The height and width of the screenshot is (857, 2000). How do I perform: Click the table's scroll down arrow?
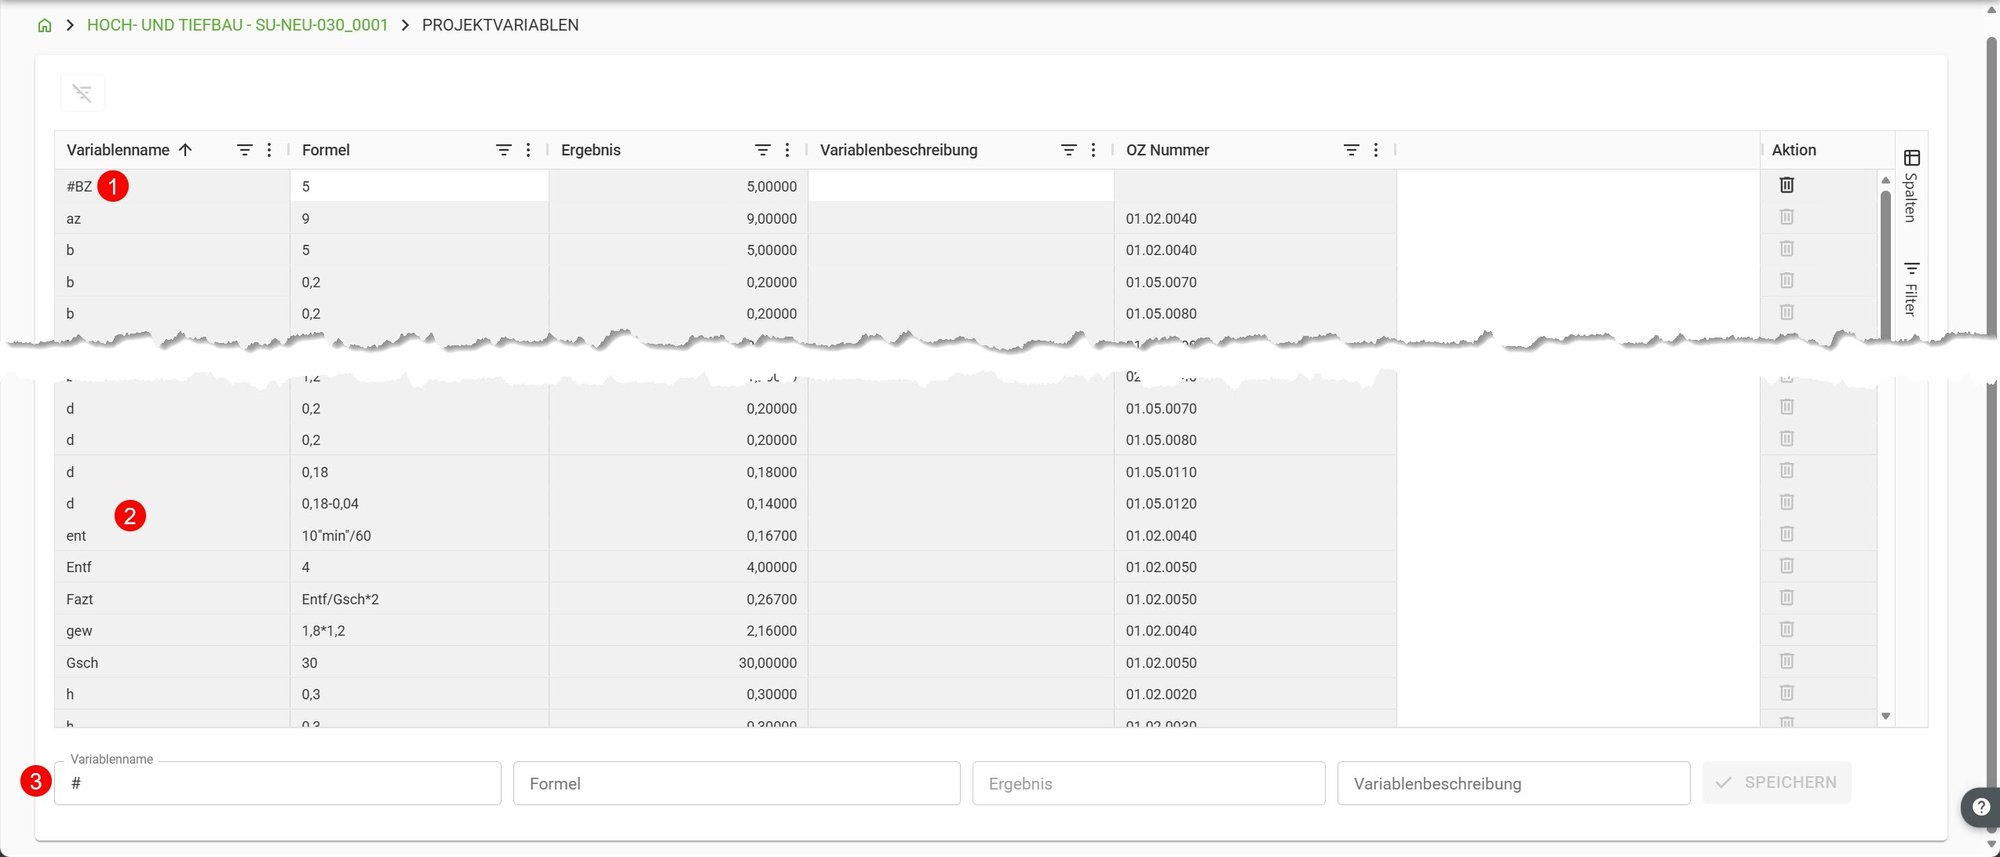coord(1886,716)
